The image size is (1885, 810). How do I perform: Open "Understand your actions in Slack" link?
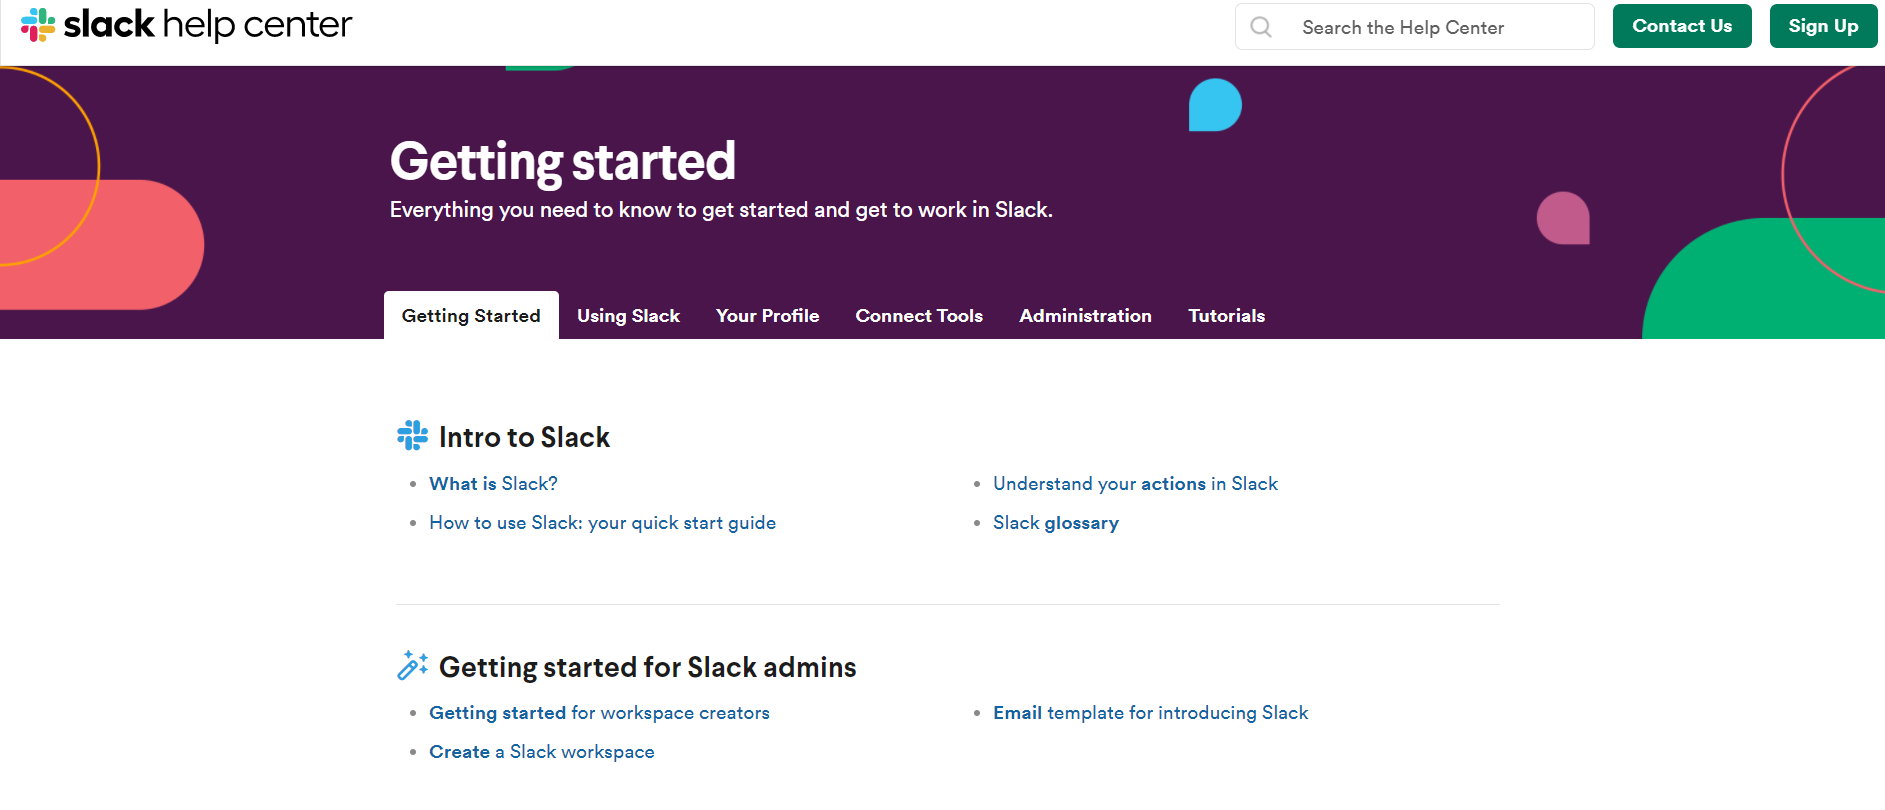(x=1135, y=484)
